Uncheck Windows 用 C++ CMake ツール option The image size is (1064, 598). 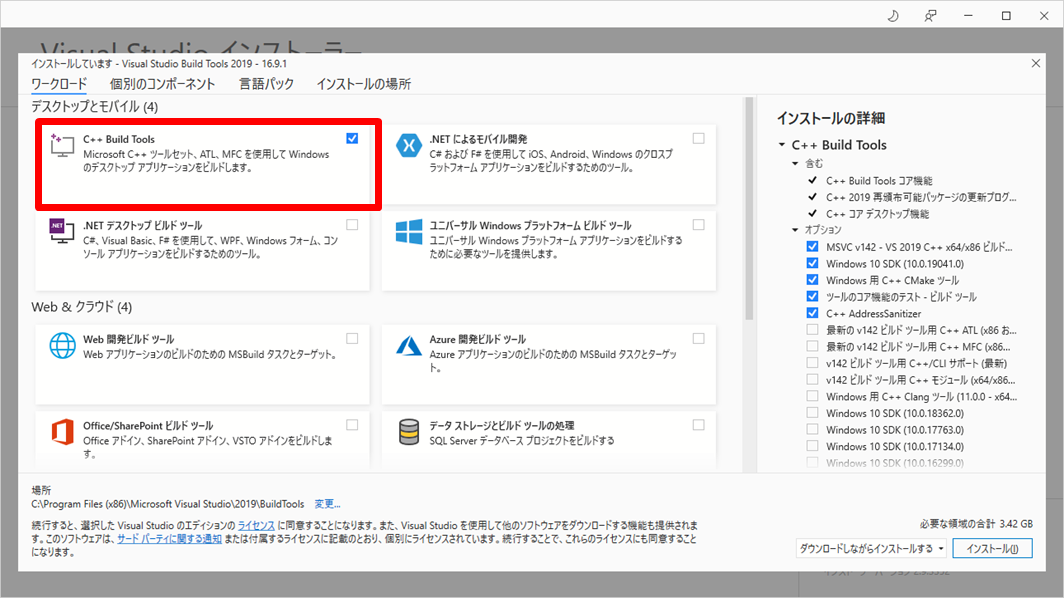click(812, 280)
